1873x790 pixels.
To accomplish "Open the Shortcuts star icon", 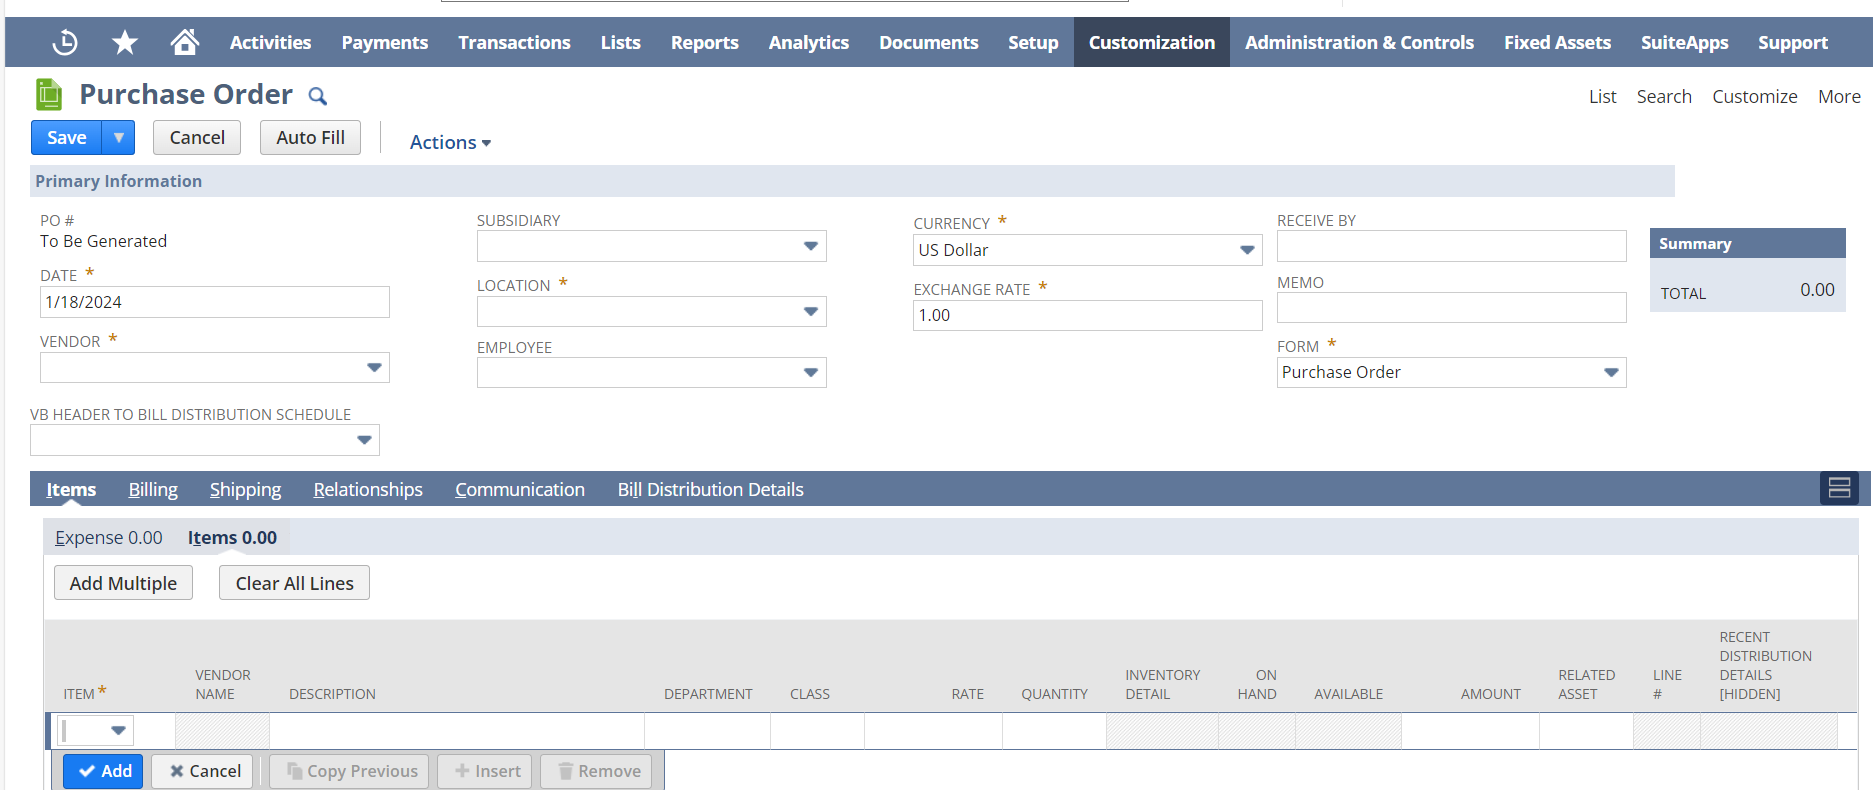I will [125, 42].
